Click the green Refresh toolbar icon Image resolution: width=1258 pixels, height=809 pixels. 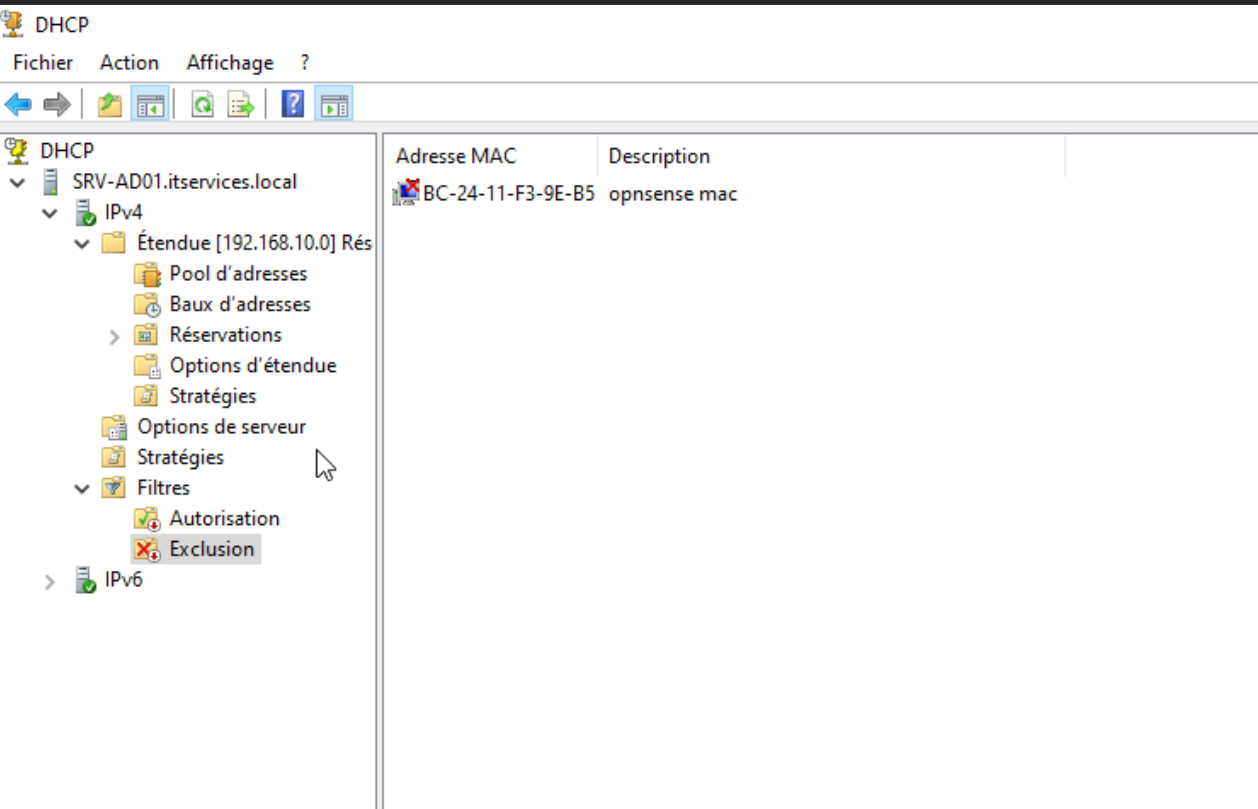point(202,104)
